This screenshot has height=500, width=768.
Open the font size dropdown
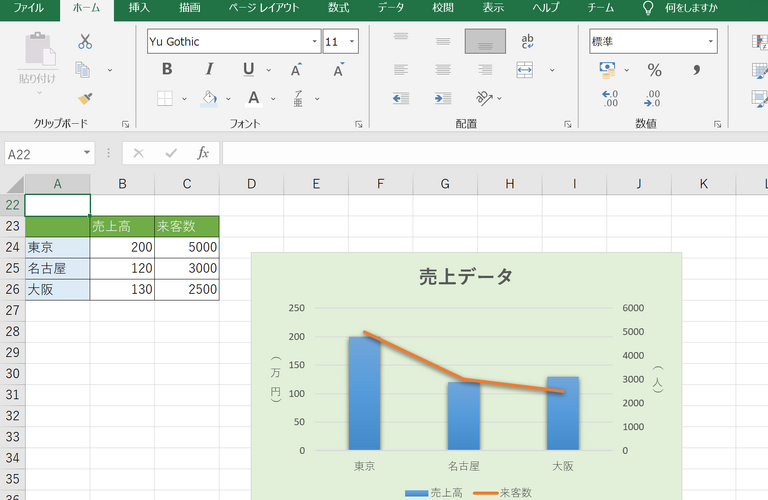[x=352, y=41]
